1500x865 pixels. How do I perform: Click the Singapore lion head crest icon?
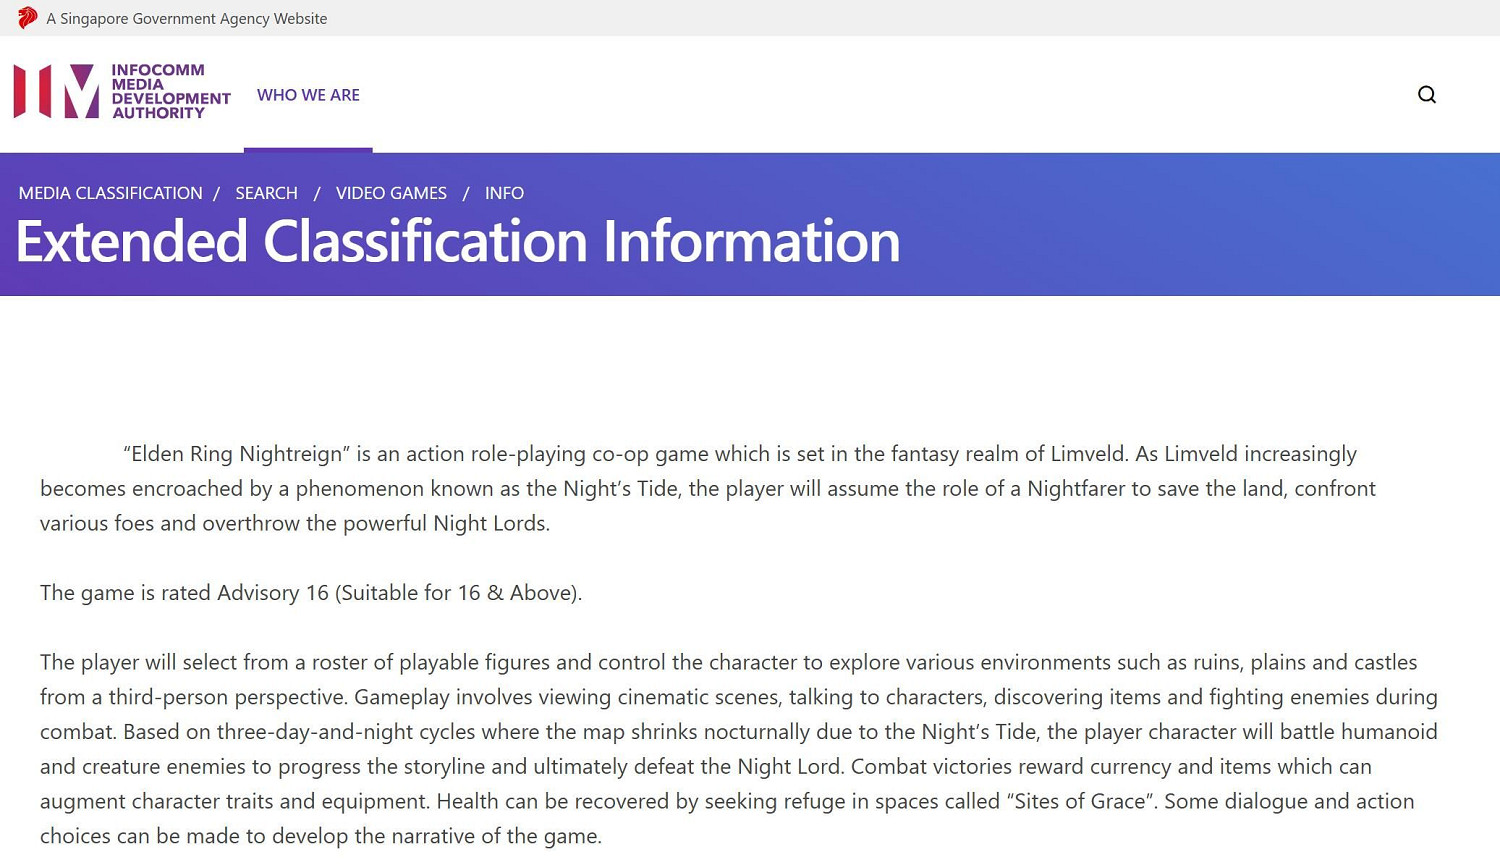[27, 18]
